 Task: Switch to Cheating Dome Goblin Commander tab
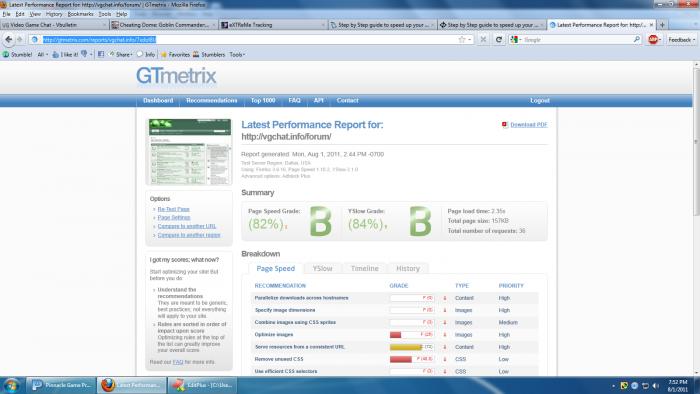click(x=163, y=25)
